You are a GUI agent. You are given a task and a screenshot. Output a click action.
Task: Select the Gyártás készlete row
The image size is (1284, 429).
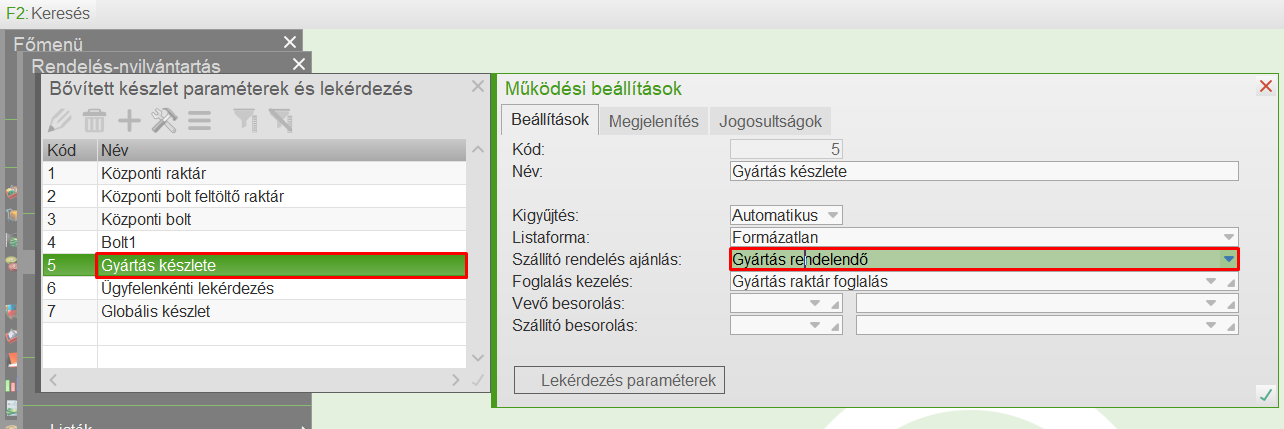255,265
